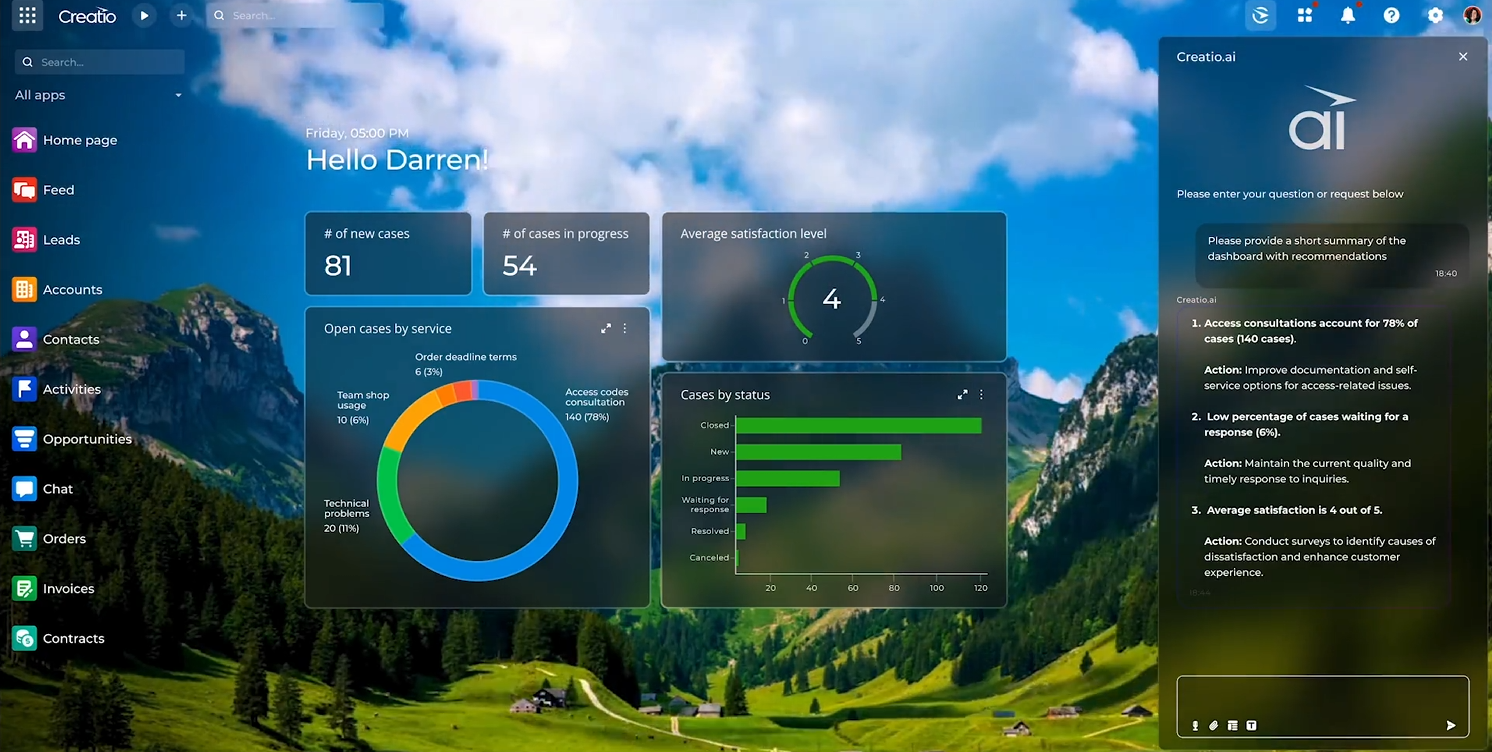Click the Closed bar in status chart

(x=858, y=426)
